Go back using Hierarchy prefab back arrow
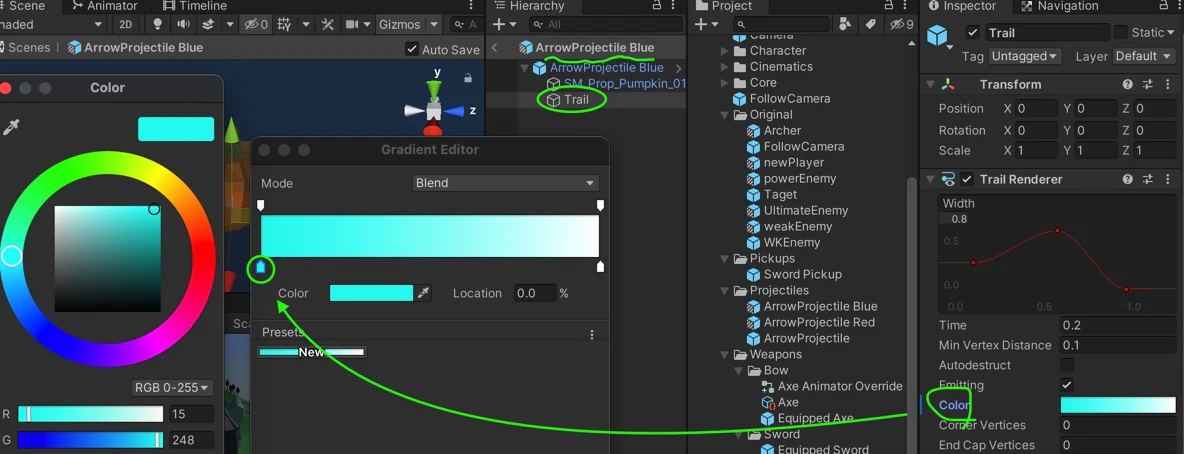 (495, 48)
